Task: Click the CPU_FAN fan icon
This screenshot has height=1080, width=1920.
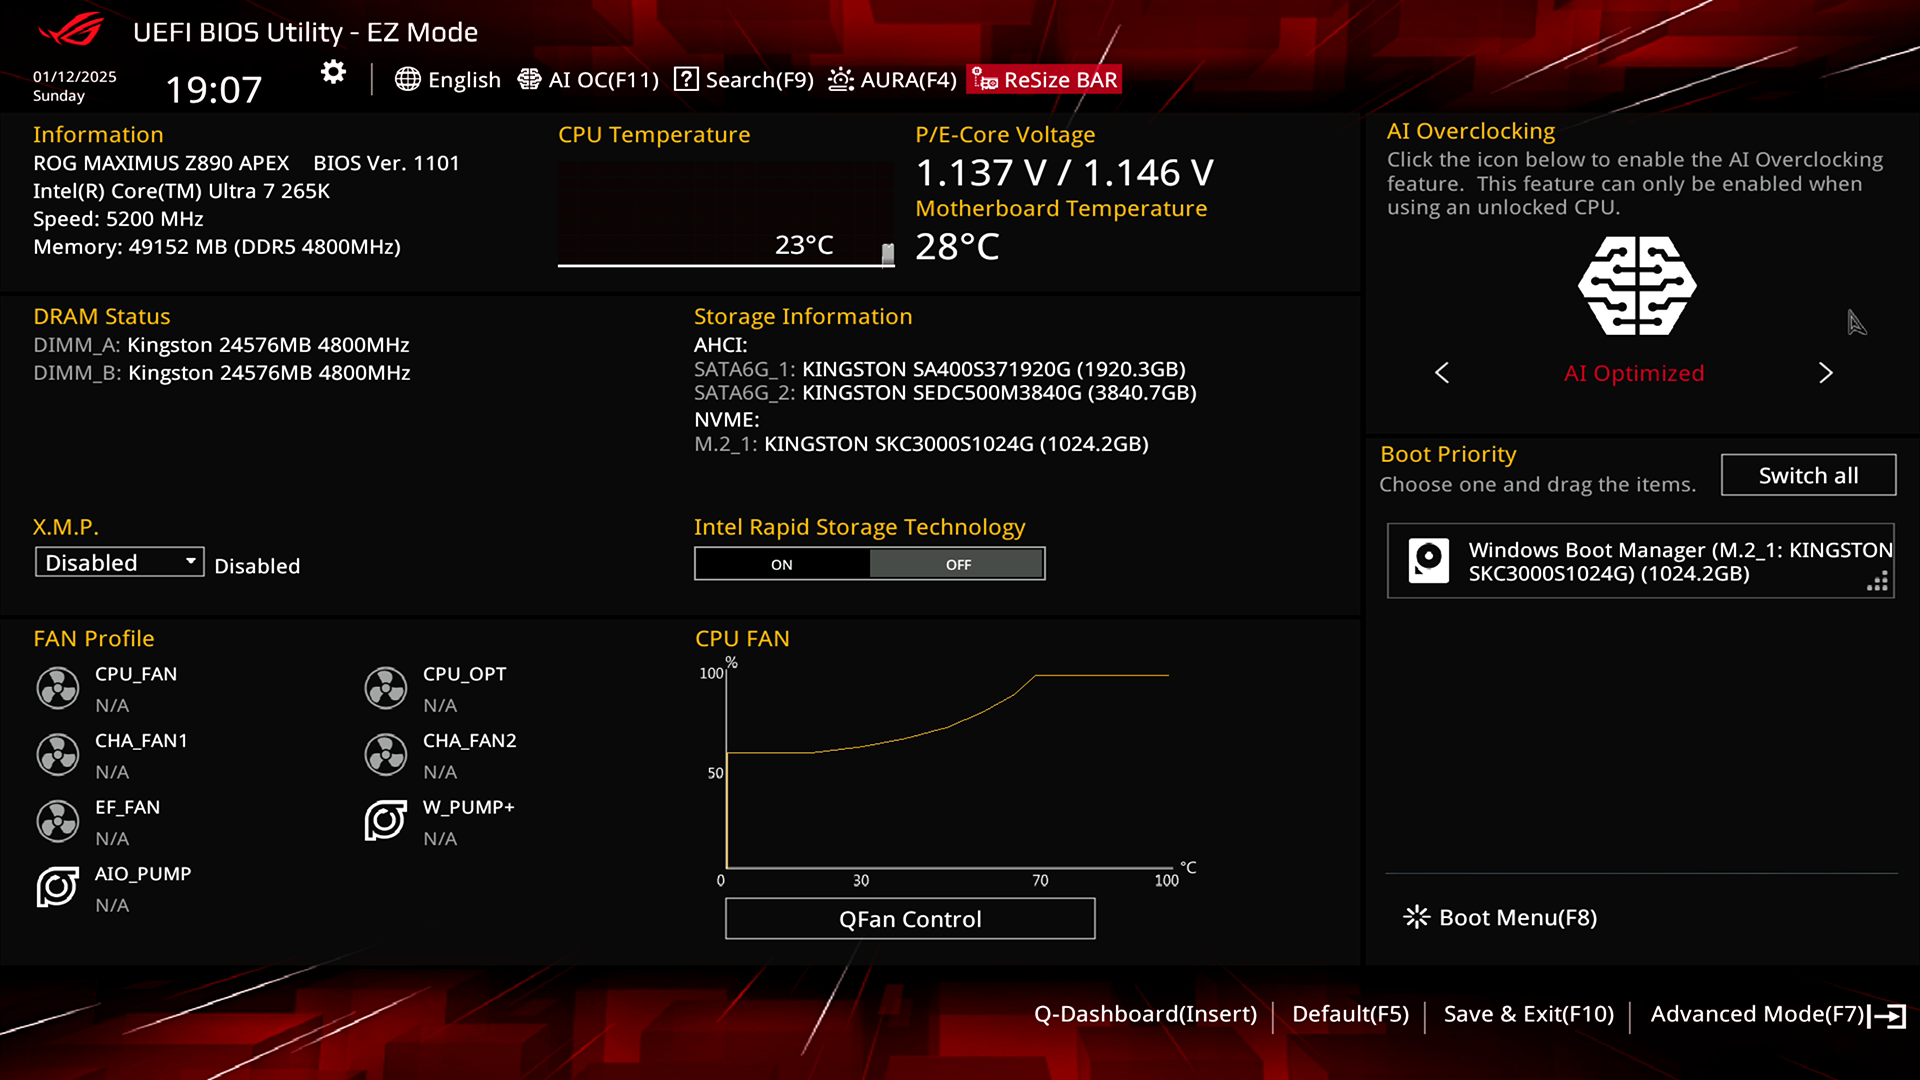Action: click(58, 688)
